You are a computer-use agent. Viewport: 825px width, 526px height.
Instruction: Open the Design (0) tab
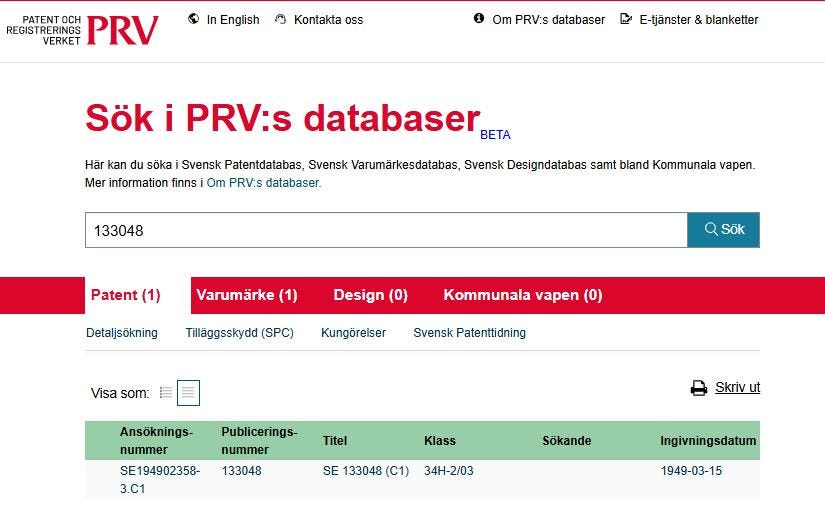coord(371,295)
